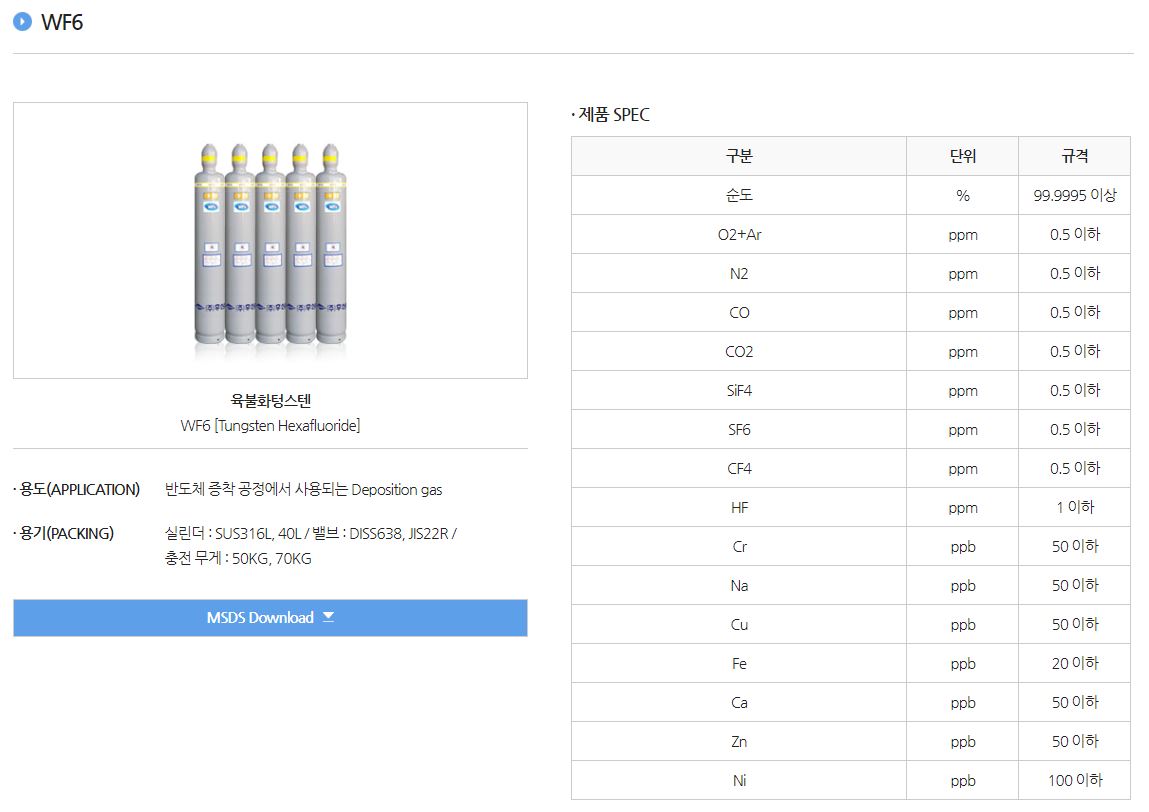
Task: Click the Fe row label
Action: click(x=739, y=663)
